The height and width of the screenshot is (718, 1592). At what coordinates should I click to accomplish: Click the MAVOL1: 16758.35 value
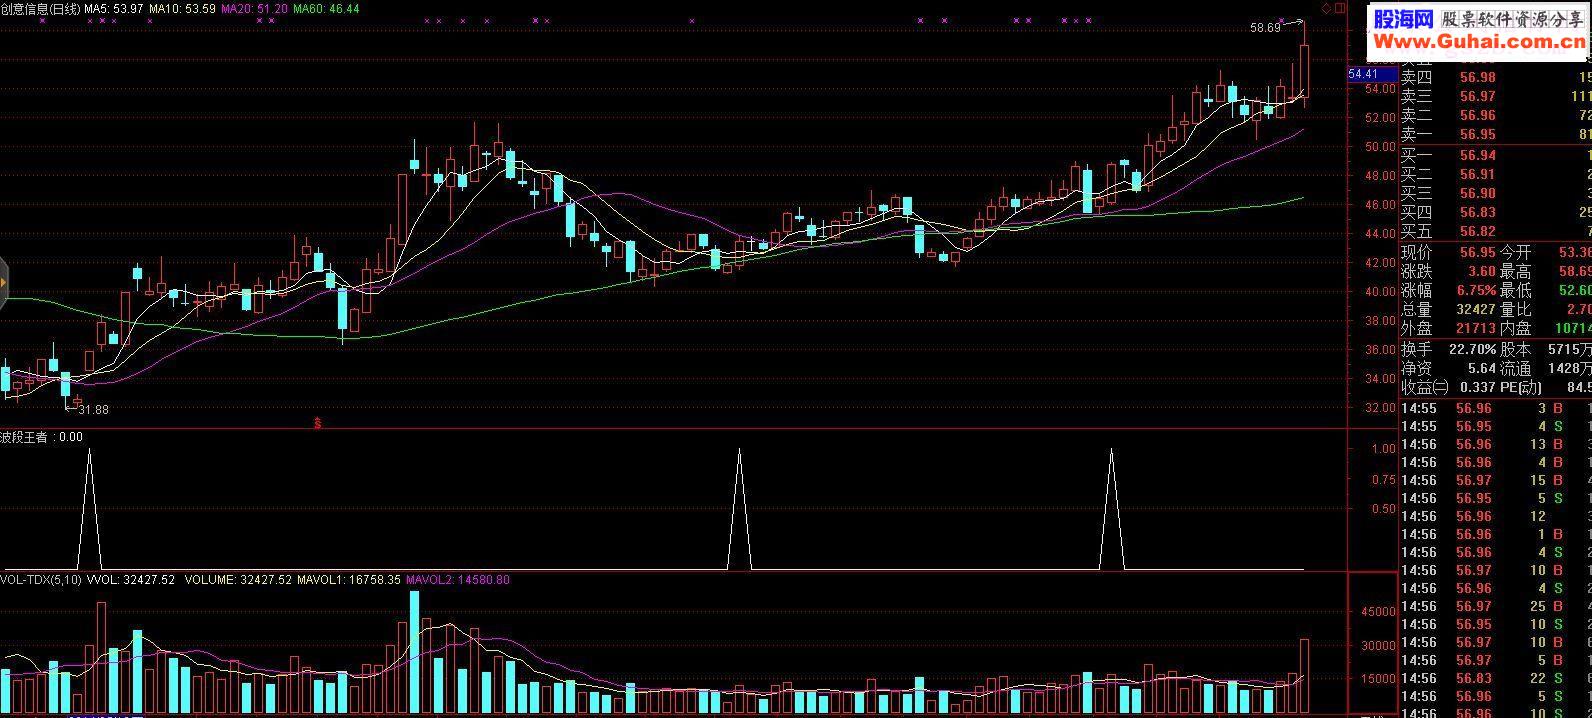349,580
